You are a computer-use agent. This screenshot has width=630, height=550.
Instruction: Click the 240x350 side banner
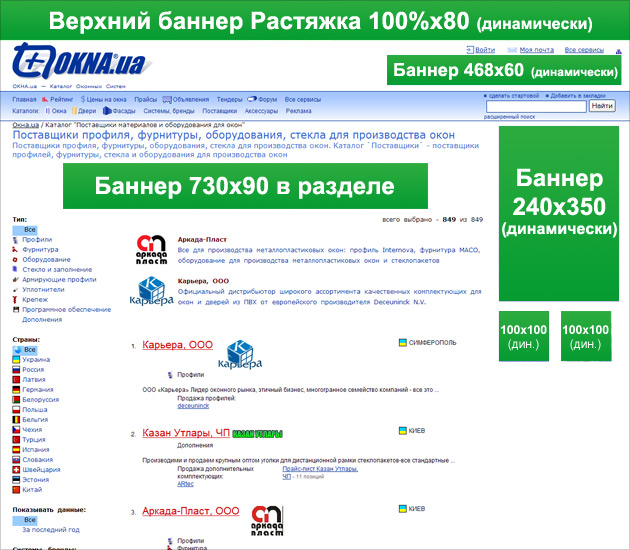pos(559,214)
